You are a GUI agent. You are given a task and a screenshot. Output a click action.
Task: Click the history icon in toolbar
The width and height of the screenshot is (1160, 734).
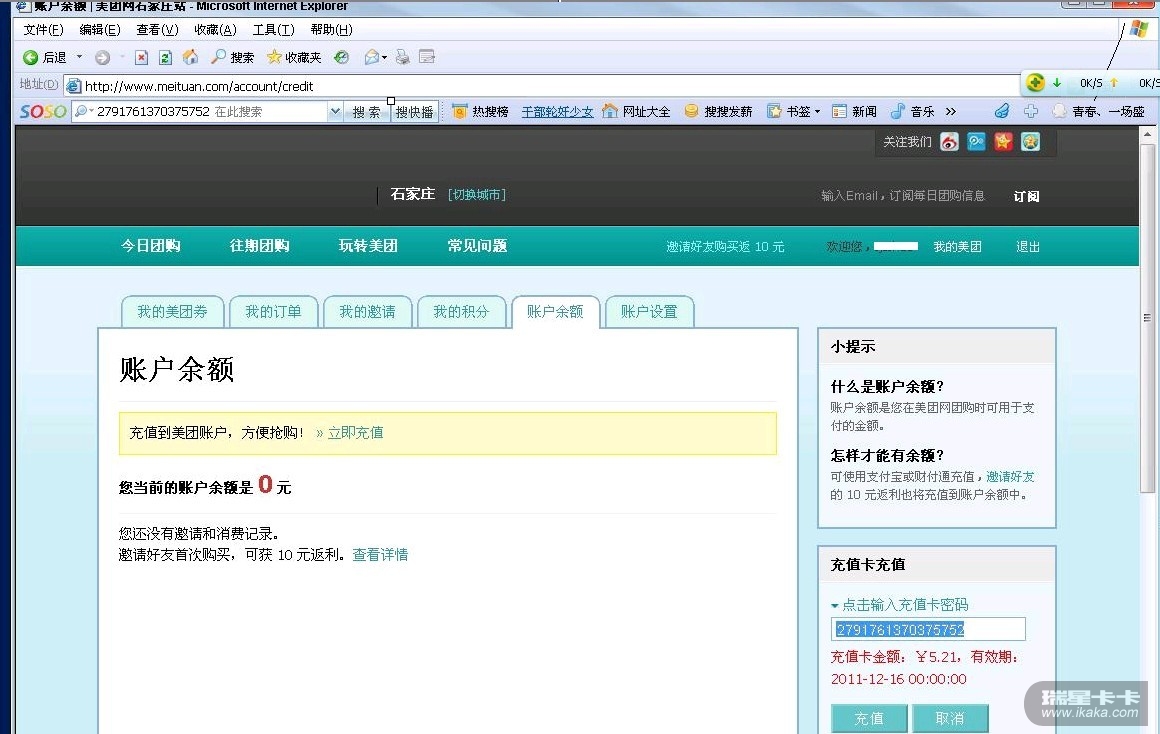[x=342, y=57]
